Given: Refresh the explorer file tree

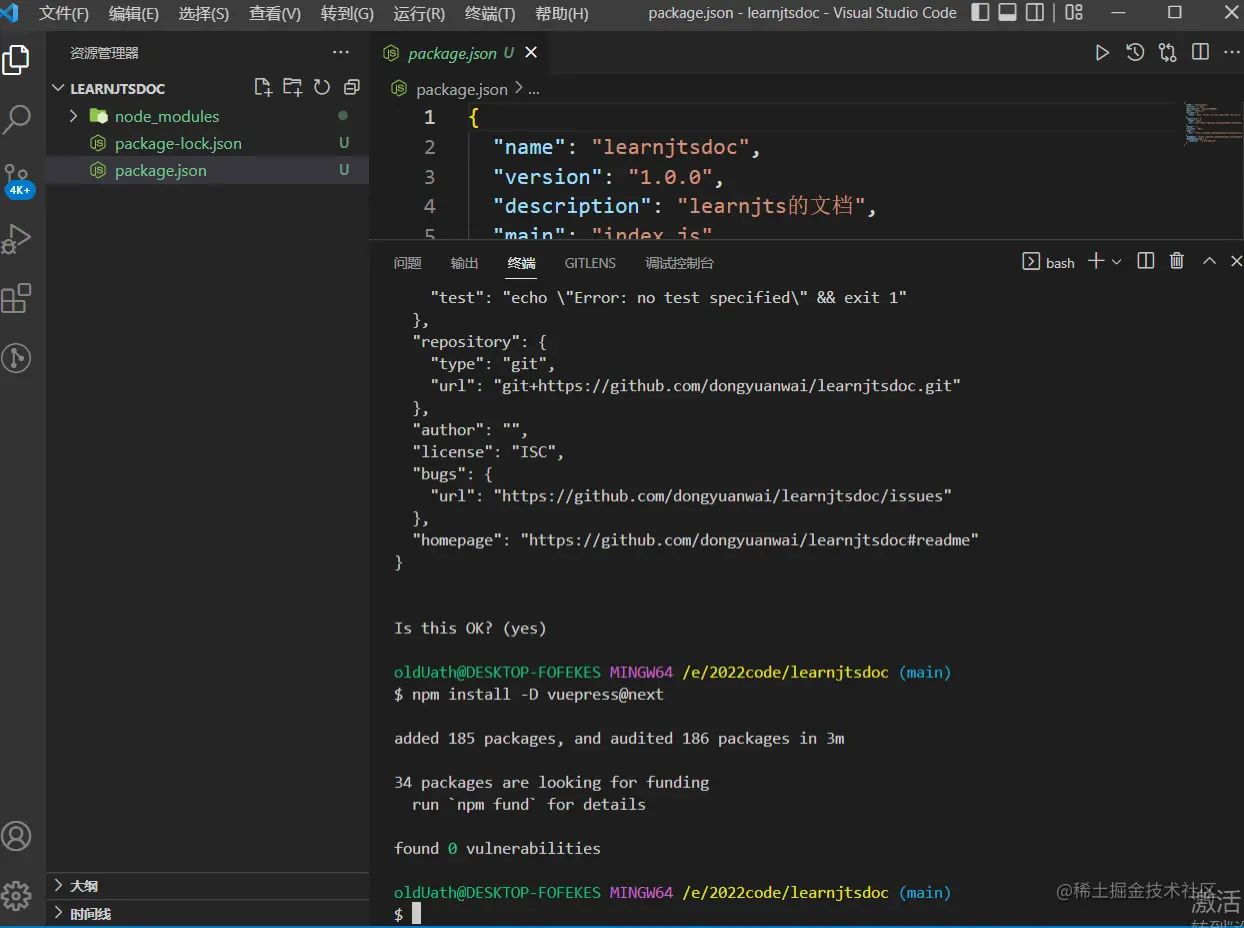Looking at the screenshot, I should tap(322, 87).
